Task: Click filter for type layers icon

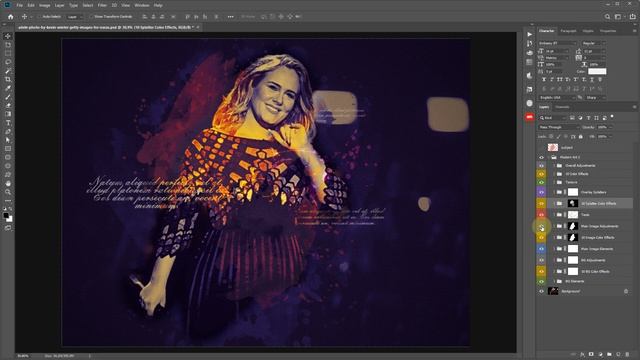Action: [x=589, y=118]
